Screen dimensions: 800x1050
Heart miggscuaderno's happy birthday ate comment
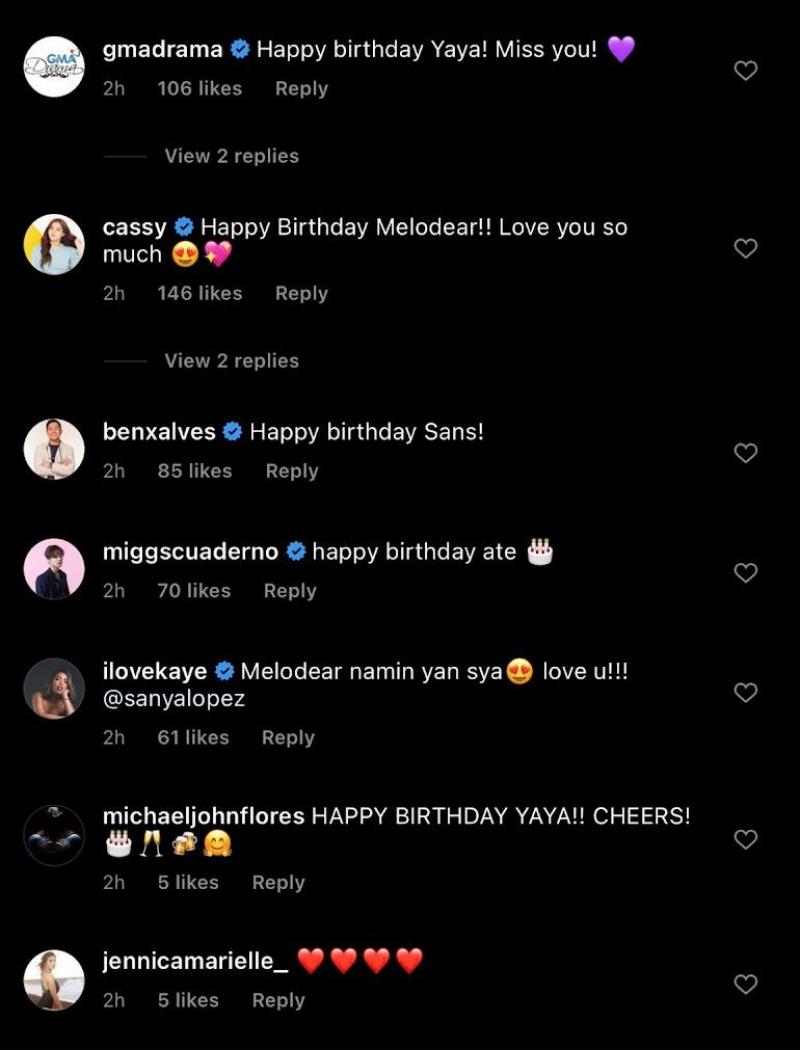(x=746, y=573)
